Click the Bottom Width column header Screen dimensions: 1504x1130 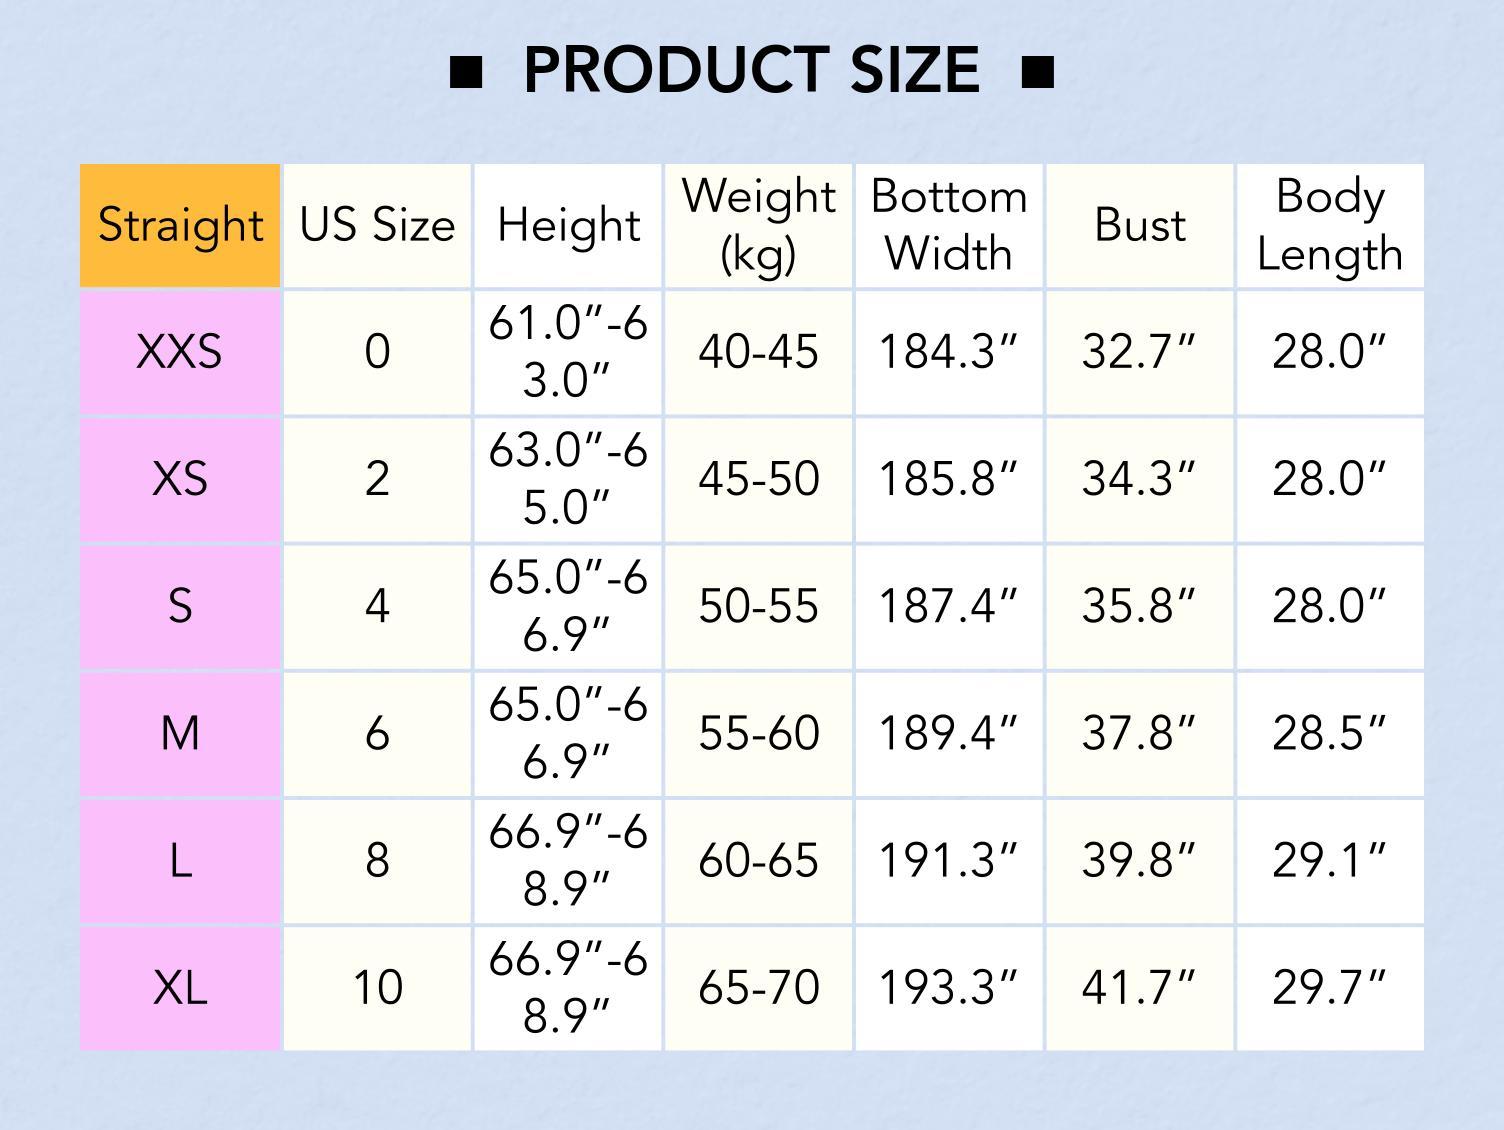[x=949, y=225]
